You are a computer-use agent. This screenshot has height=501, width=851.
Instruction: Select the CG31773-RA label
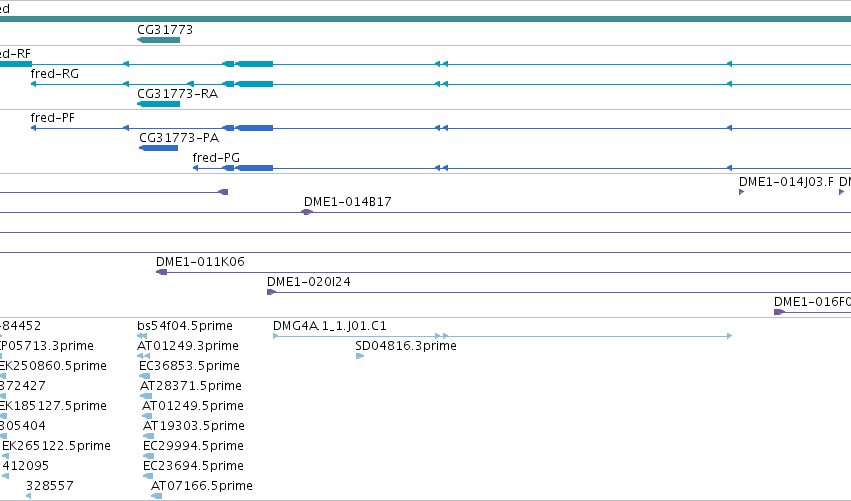pyautogui.click(x=177, y=93)
